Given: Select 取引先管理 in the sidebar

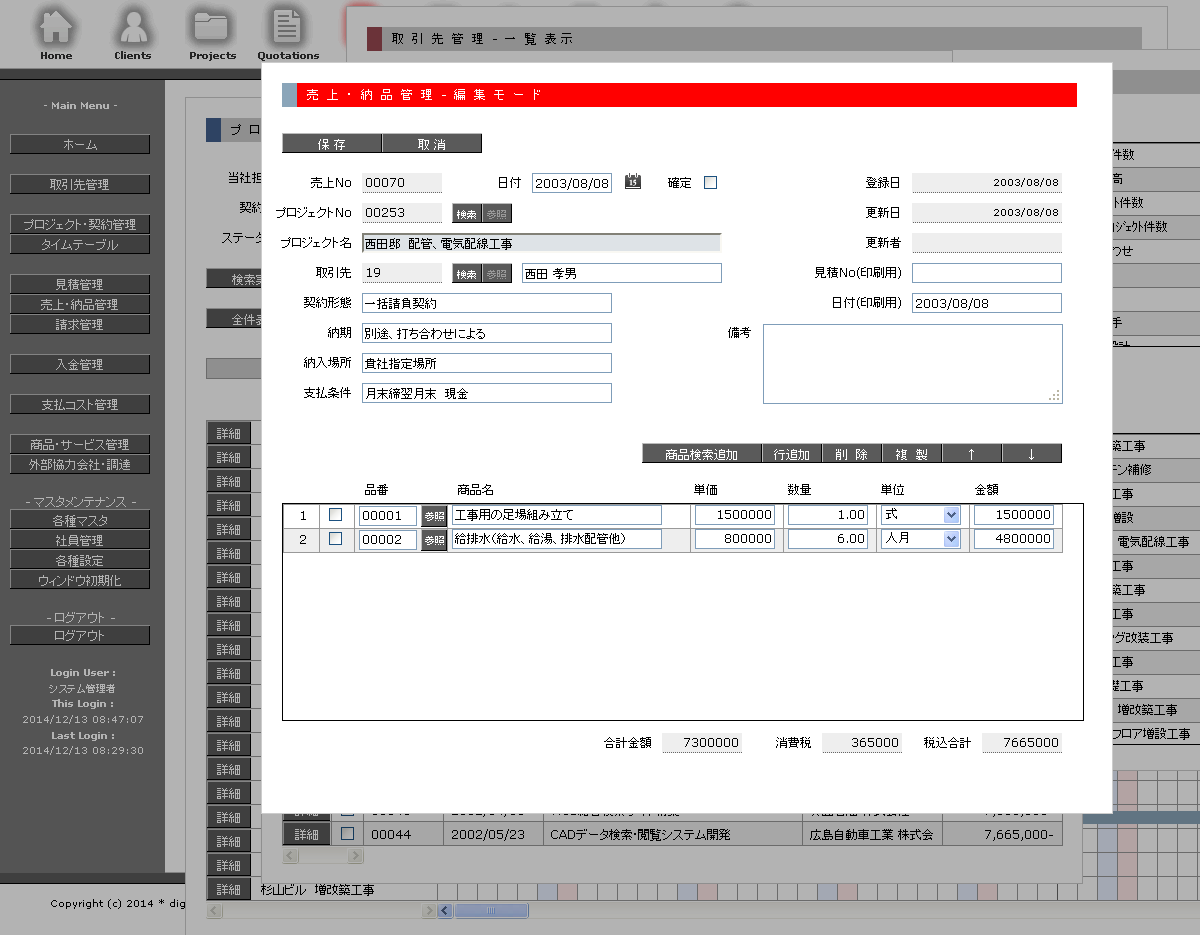Looking at the screenshot, I should point(80,185).
